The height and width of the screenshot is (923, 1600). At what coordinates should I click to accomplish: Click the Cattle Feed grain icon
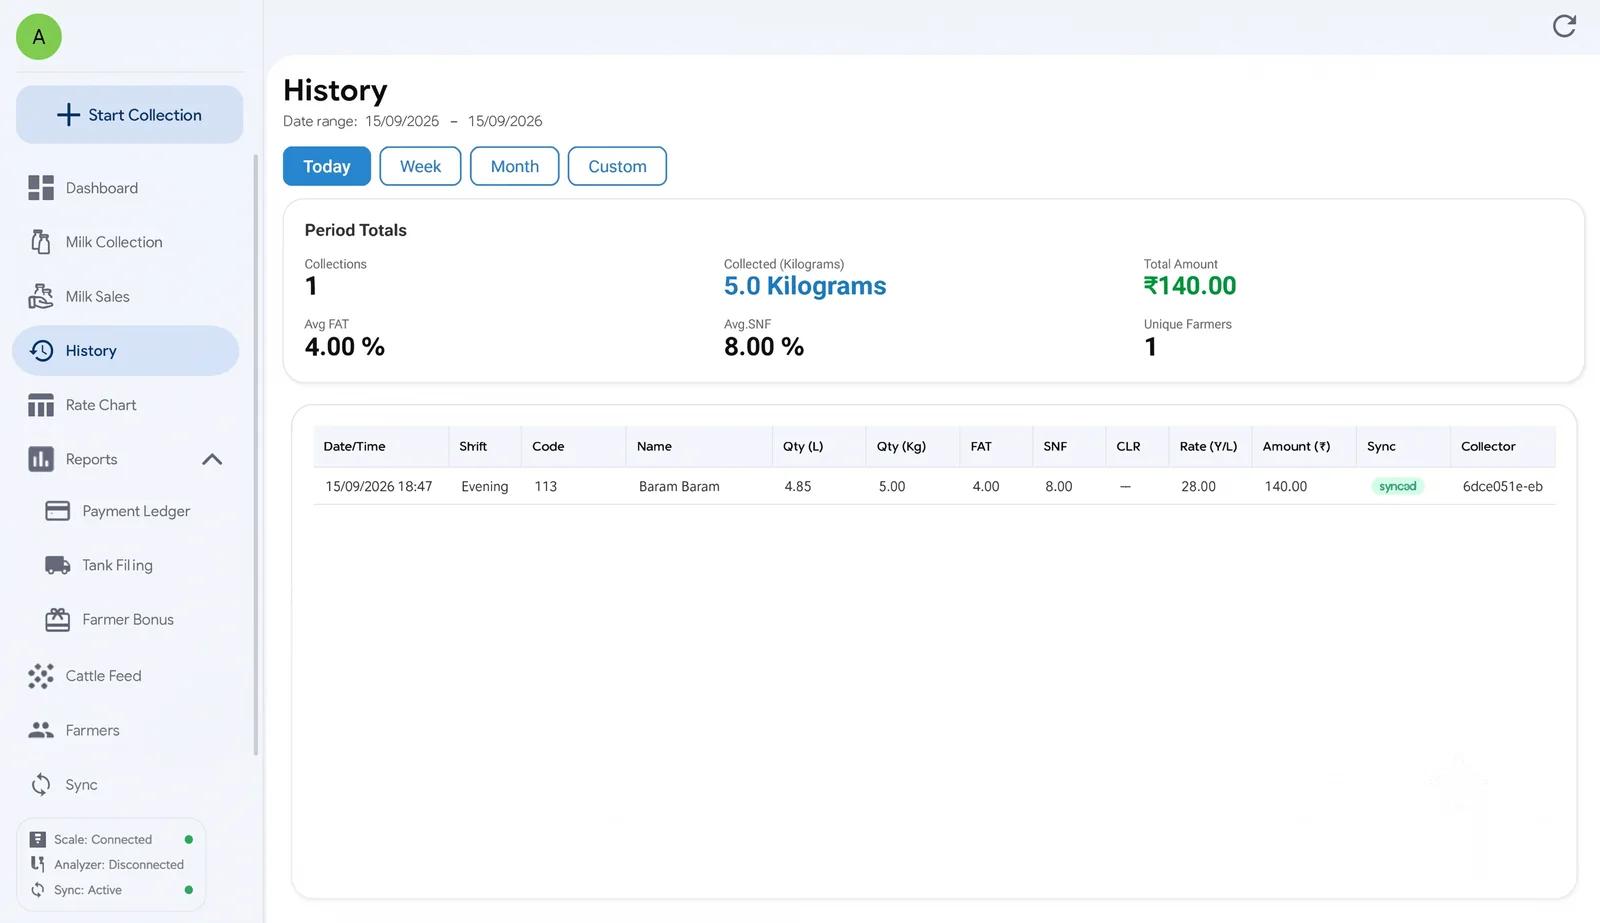41,676
